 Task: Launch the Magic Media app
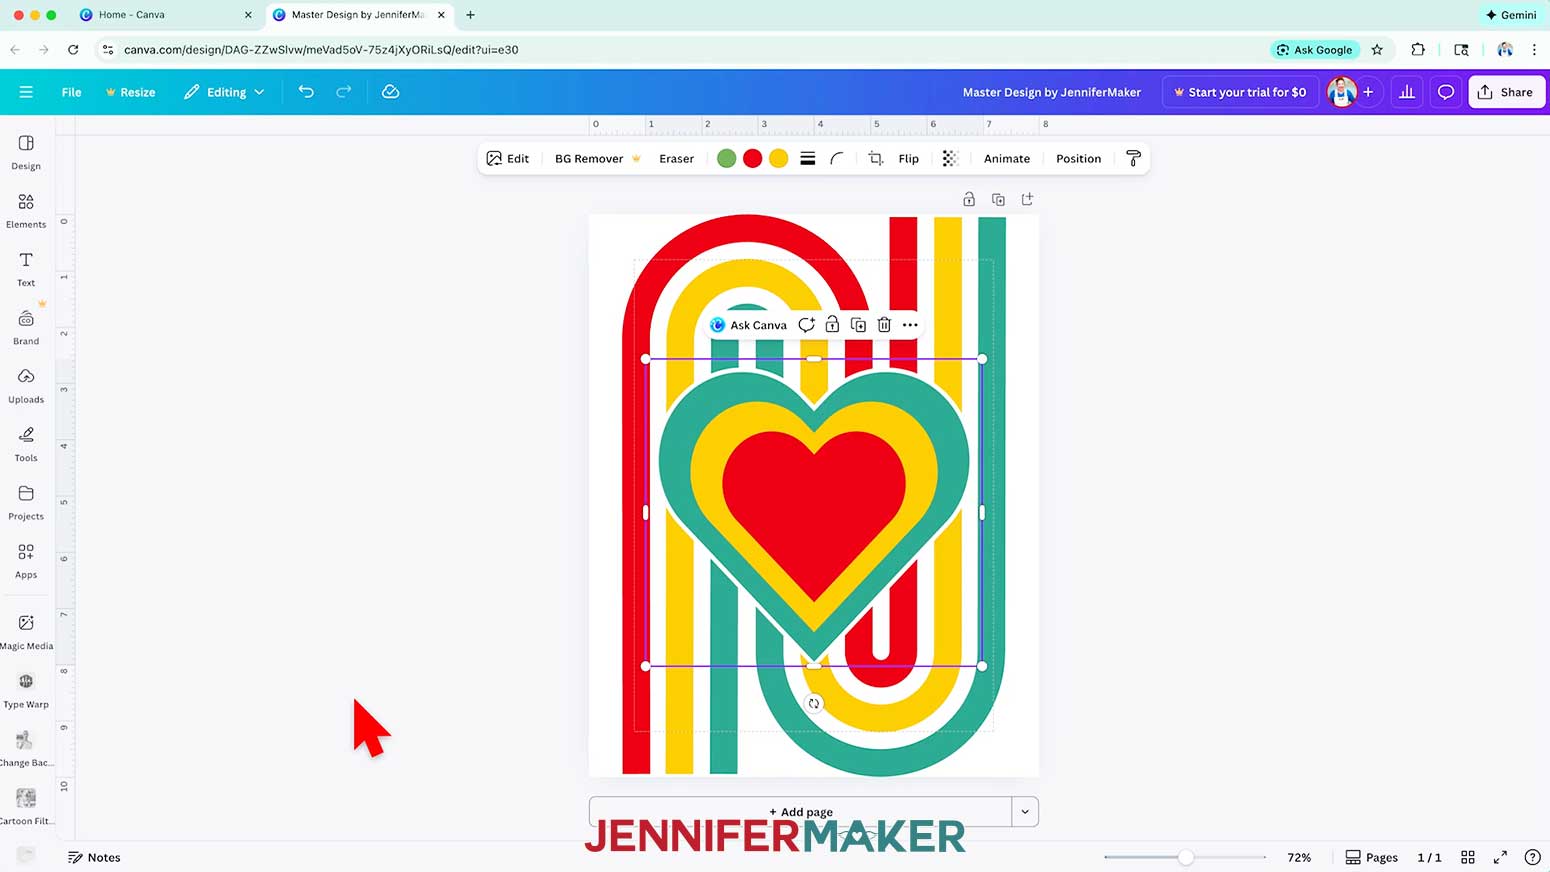pyautogui.click(x=26, y=632)
